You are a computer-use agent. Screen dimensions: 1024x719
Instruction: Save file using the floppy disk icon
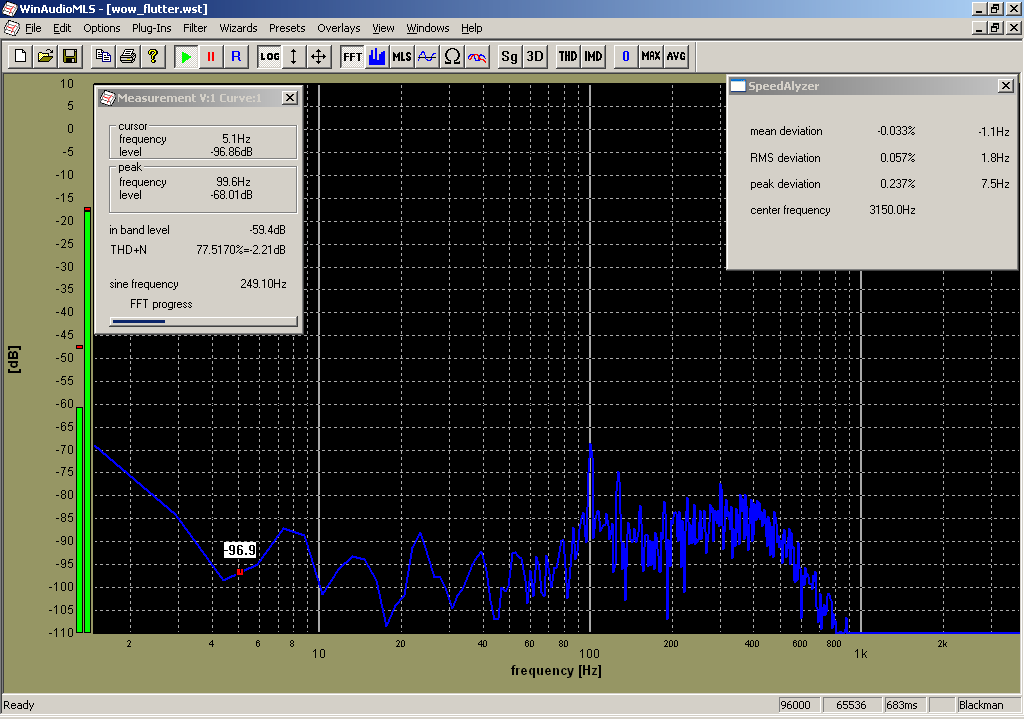(70, 57)
